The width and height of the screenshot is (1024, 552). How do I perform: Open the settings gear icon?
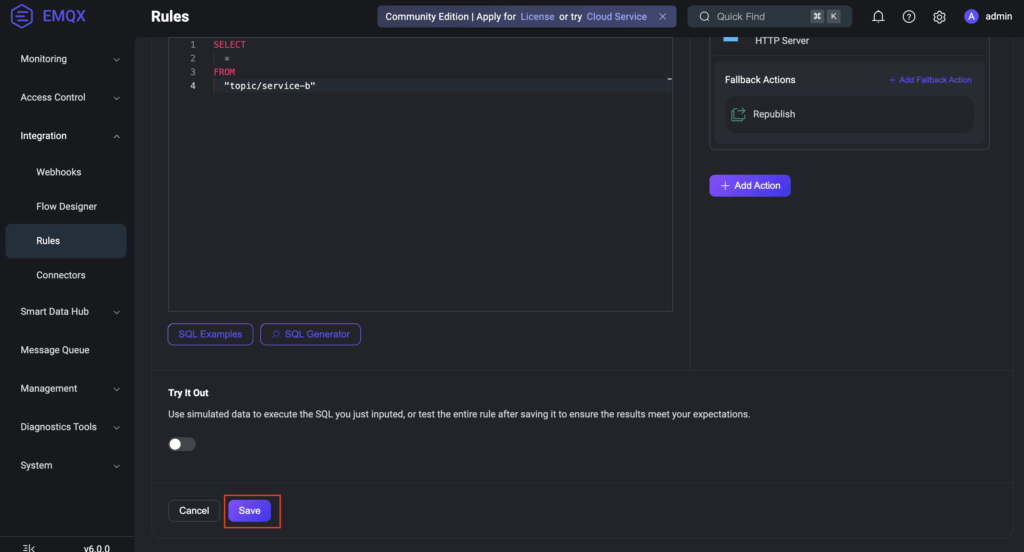coord(939,17)
